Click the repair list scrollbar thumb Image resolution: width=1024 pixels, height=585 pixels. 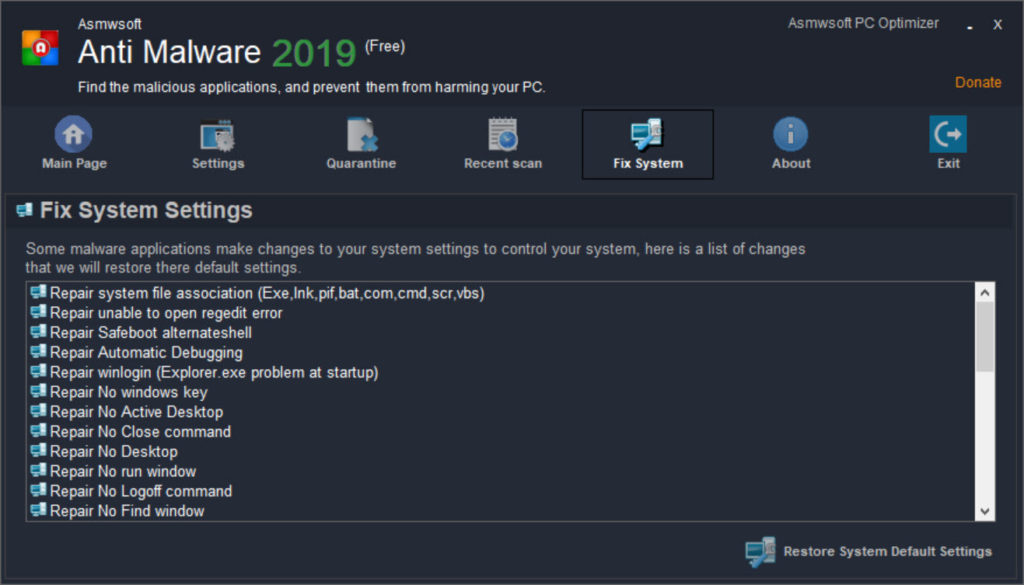[x=985, y=337]
